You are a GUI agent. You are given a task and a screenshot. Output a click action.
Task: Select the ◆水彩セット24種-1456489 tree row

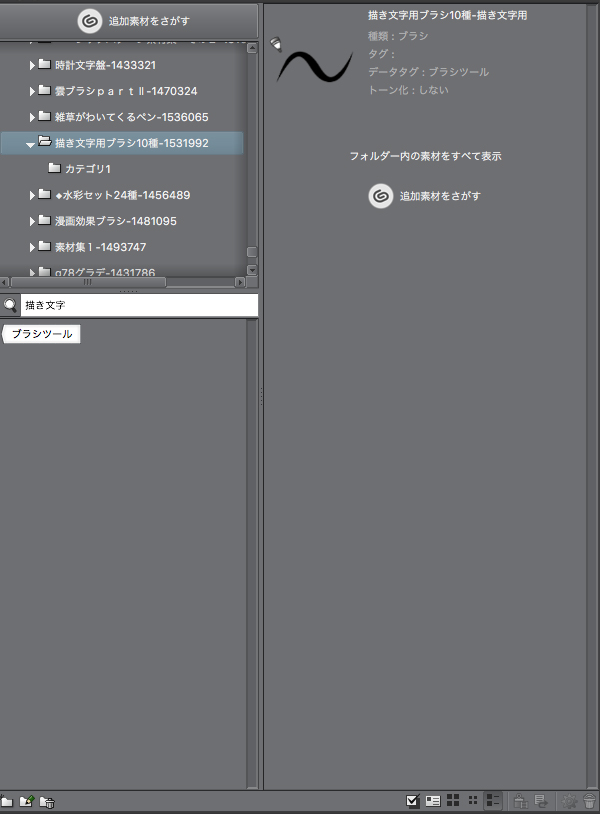(x=122, y=195)
